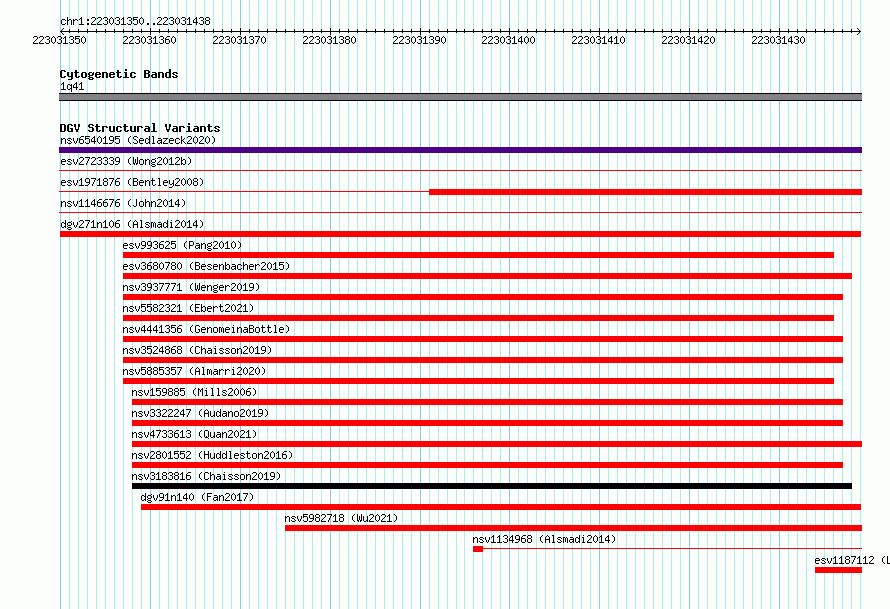Open nsv1134968 (Alsmadi2014) variant
This screenshot has height=609, width=890.
(544, 539)
